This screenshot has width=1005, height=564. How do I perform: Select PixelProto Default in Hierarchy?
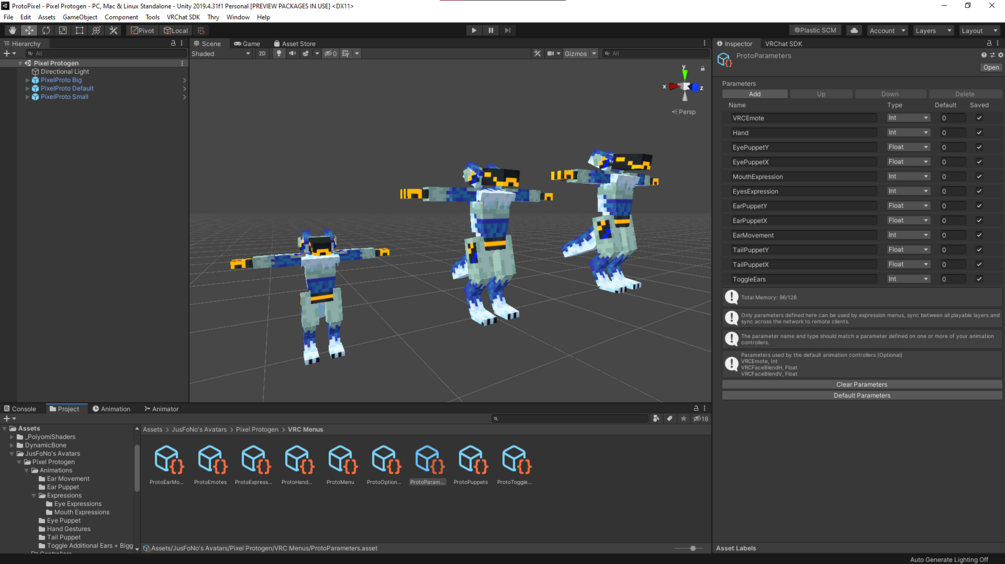tap(67, 88)
